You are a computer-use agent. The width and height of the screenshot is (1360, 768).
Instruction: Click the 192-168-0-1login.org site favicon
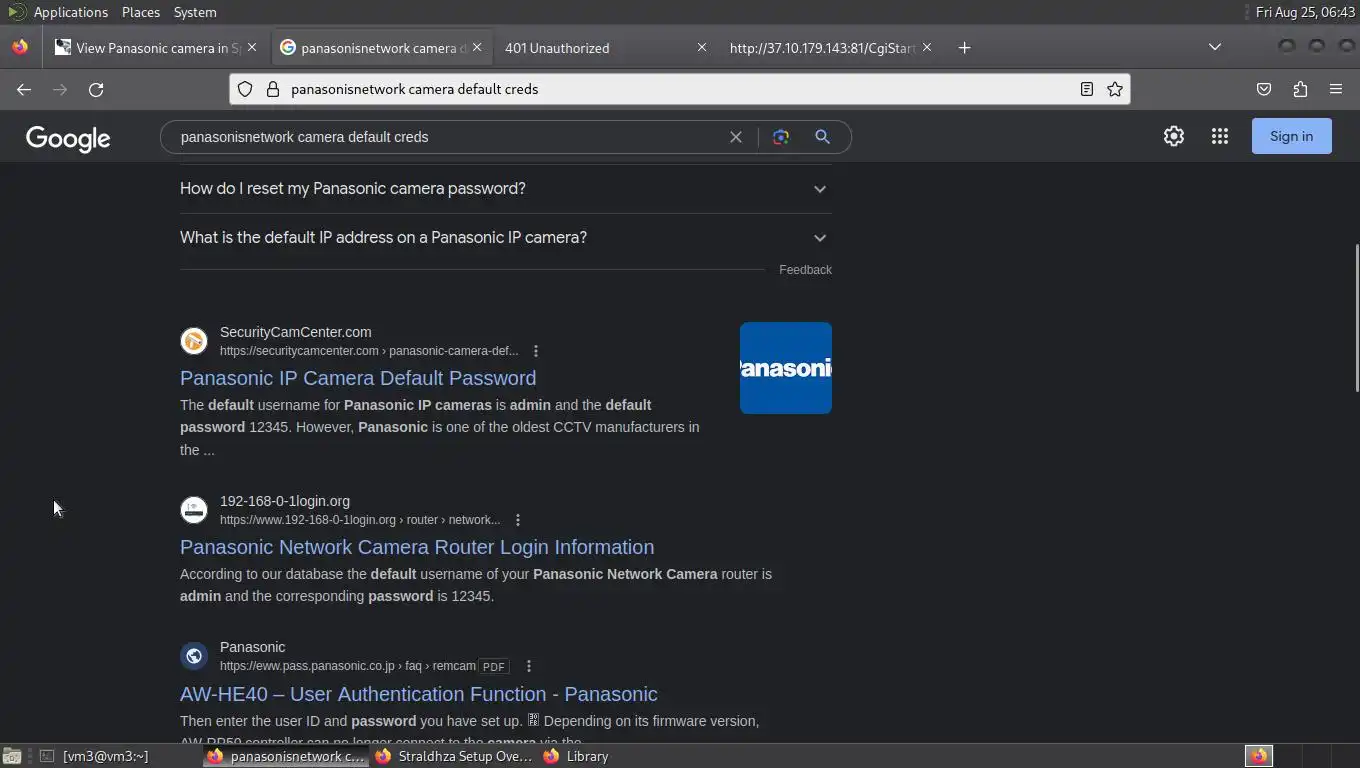point(194,510)
